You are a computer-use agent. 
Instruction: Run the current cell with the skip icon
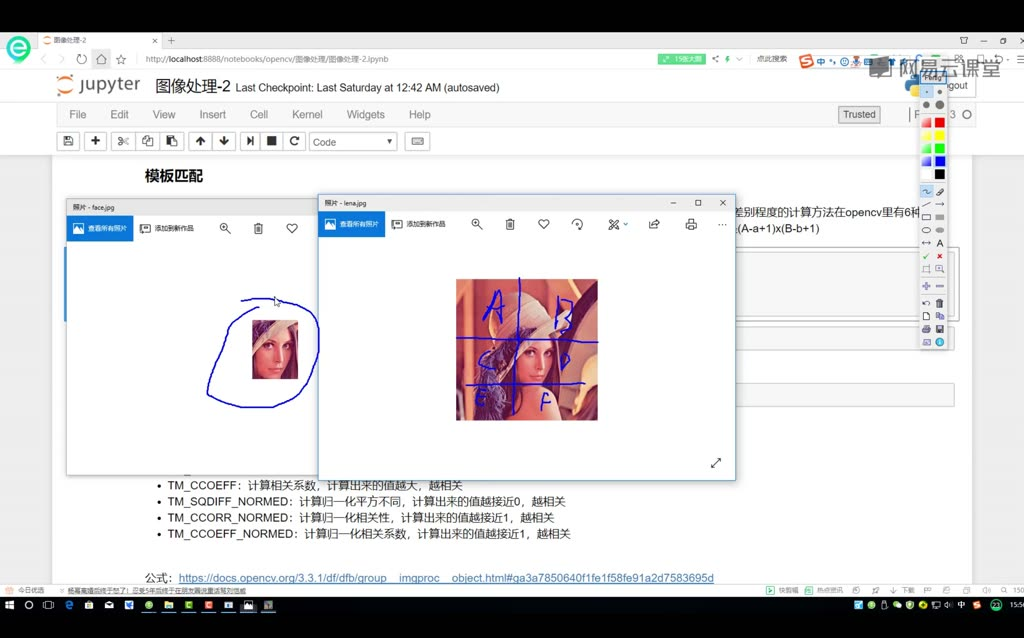pos(250,141)
